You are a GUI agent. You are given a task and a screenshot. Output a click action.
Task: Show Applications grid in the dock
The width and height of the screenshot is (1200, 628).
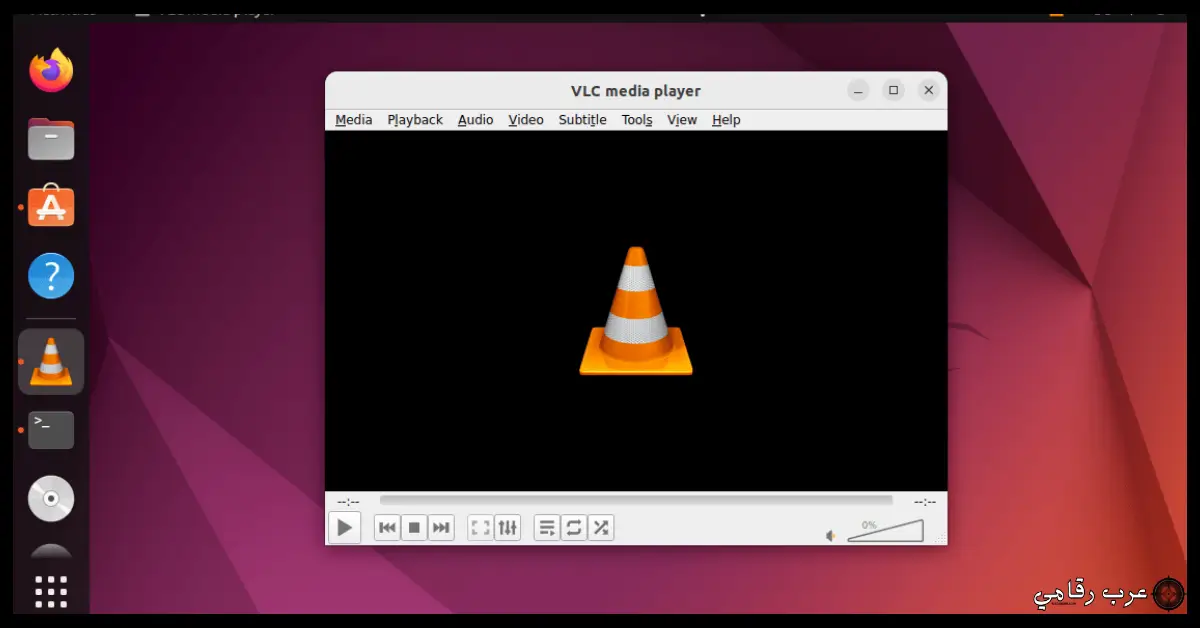(51, 592)
